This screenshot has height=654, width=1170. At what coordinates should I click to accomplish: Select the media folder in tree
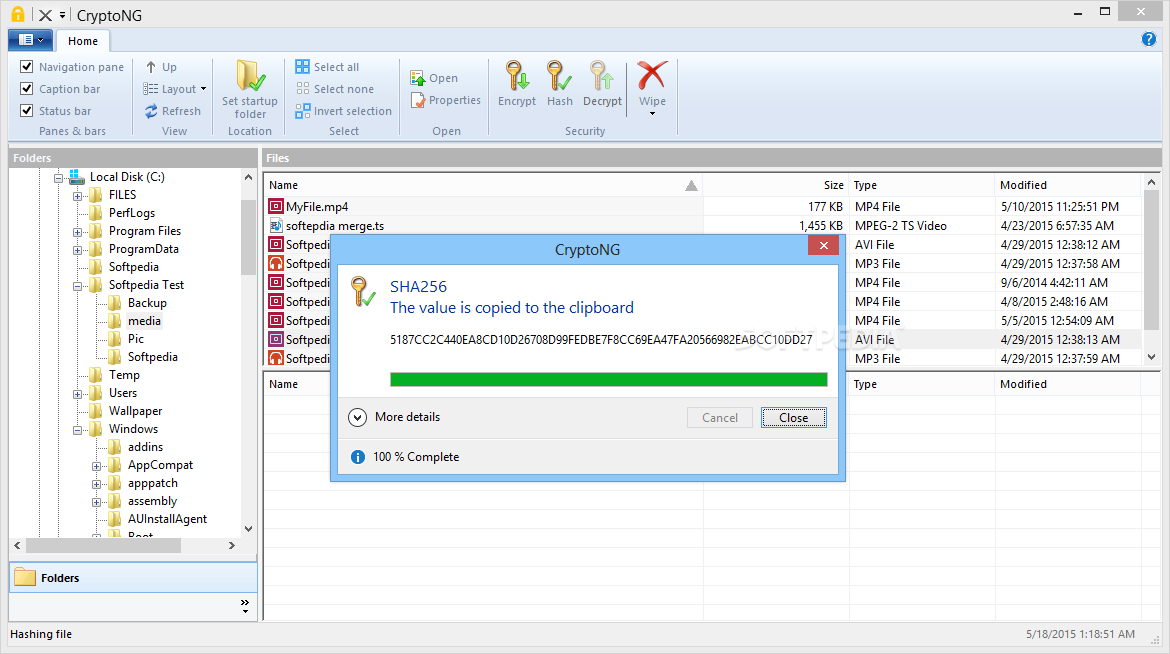[x=144, y=321]
